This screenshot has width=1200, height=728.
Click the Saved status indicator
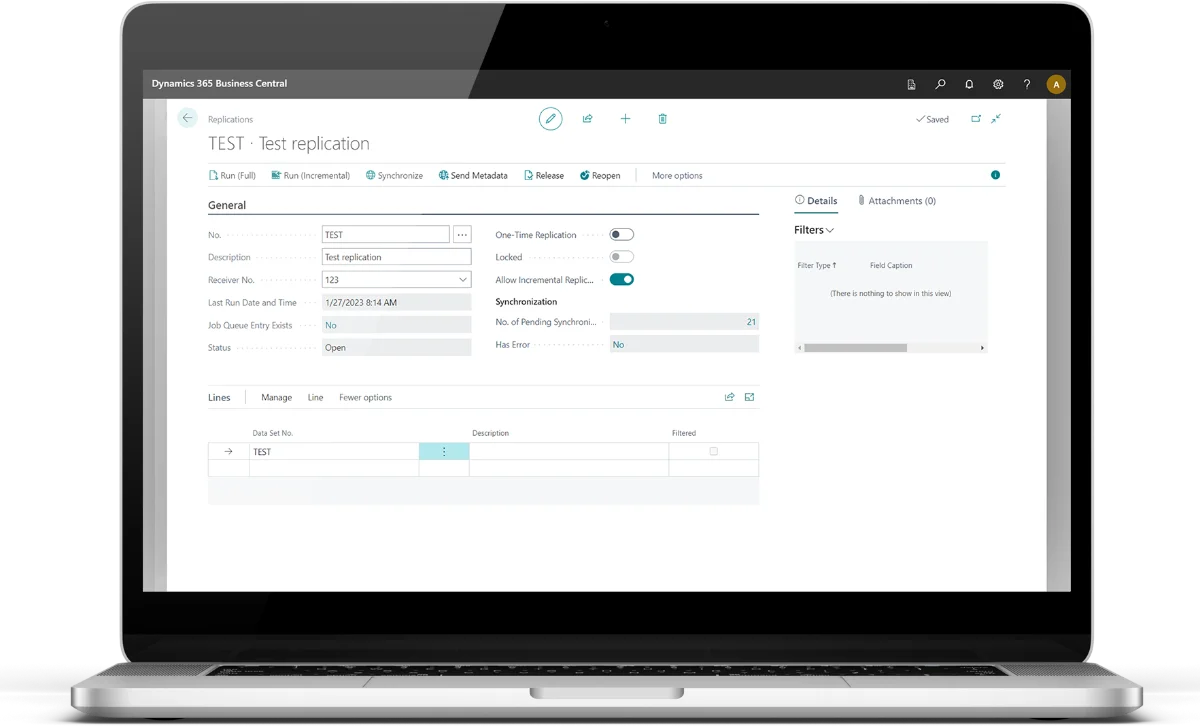click(932, 120)
